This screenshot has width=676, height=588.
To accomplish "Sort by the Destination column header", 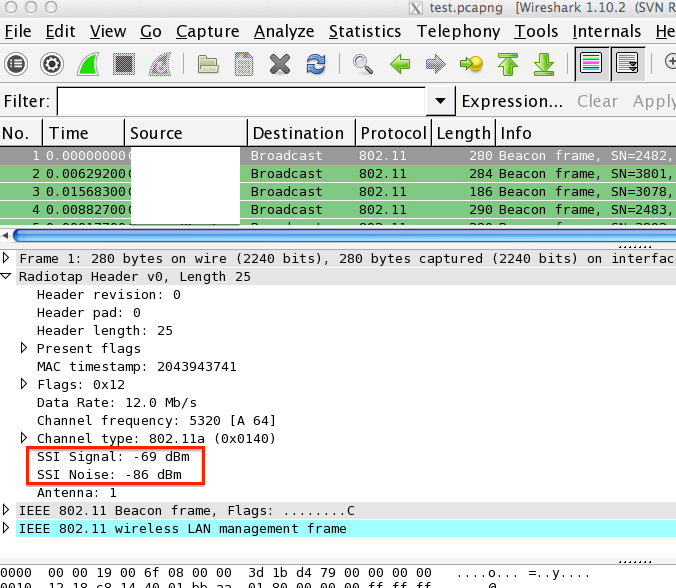I will 301,133.
